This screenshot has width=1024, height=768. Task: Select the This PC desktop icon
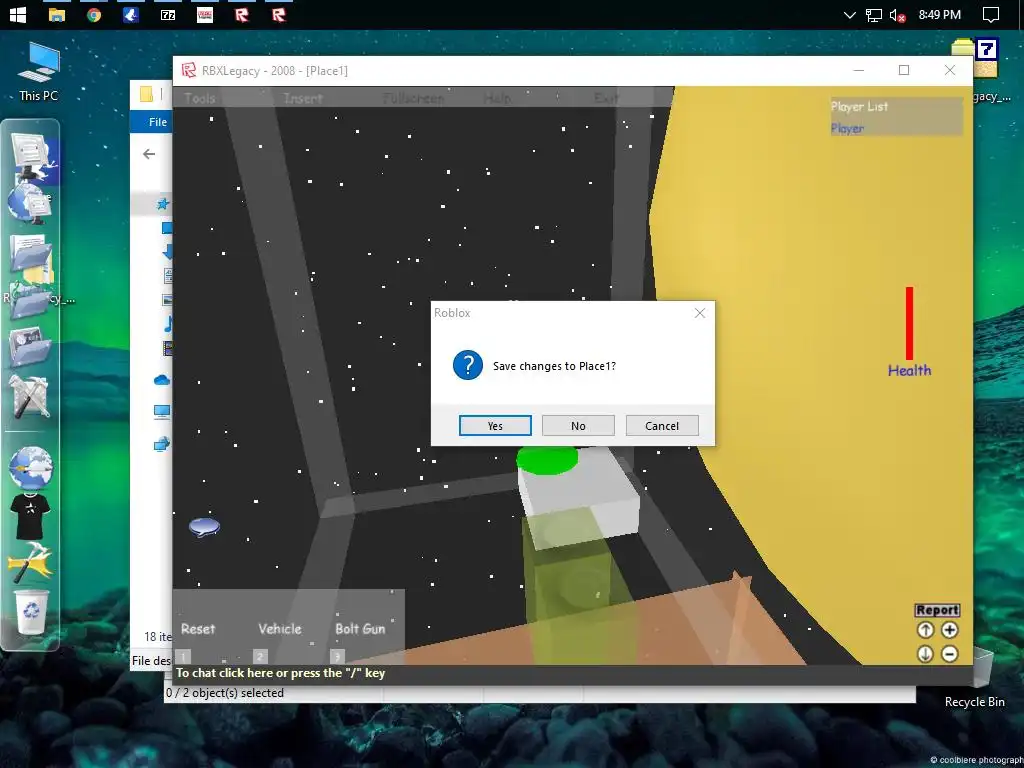point(39,72)
